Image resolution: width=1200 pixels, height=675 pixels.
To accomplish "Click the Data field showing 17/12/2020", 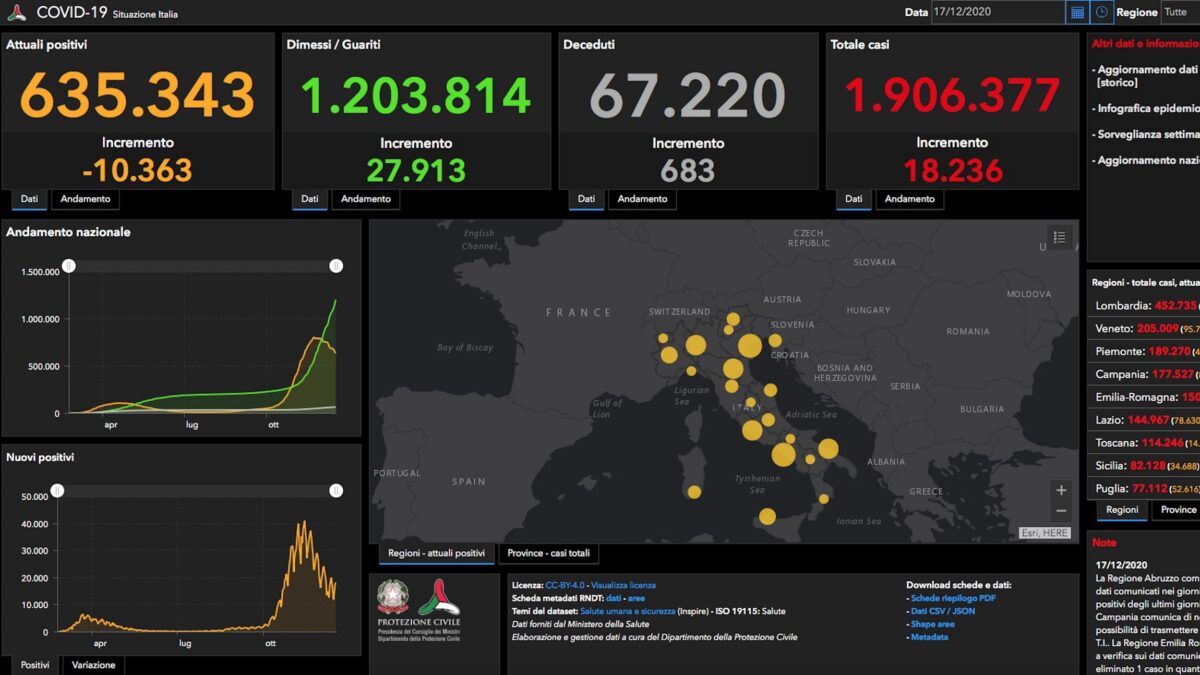I will coord(997,12).
